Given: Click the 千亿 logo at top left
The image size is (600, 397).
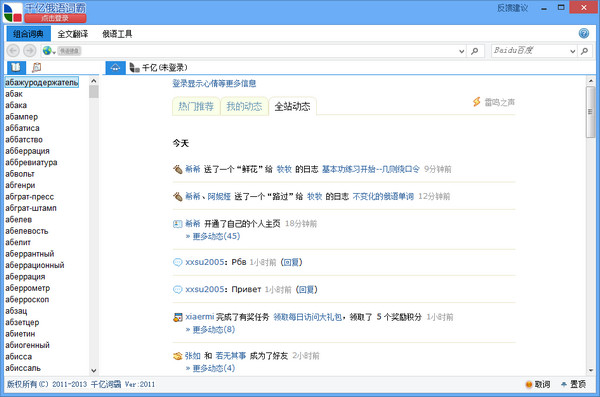Looking at the screenshot, I should pos(13,13).
